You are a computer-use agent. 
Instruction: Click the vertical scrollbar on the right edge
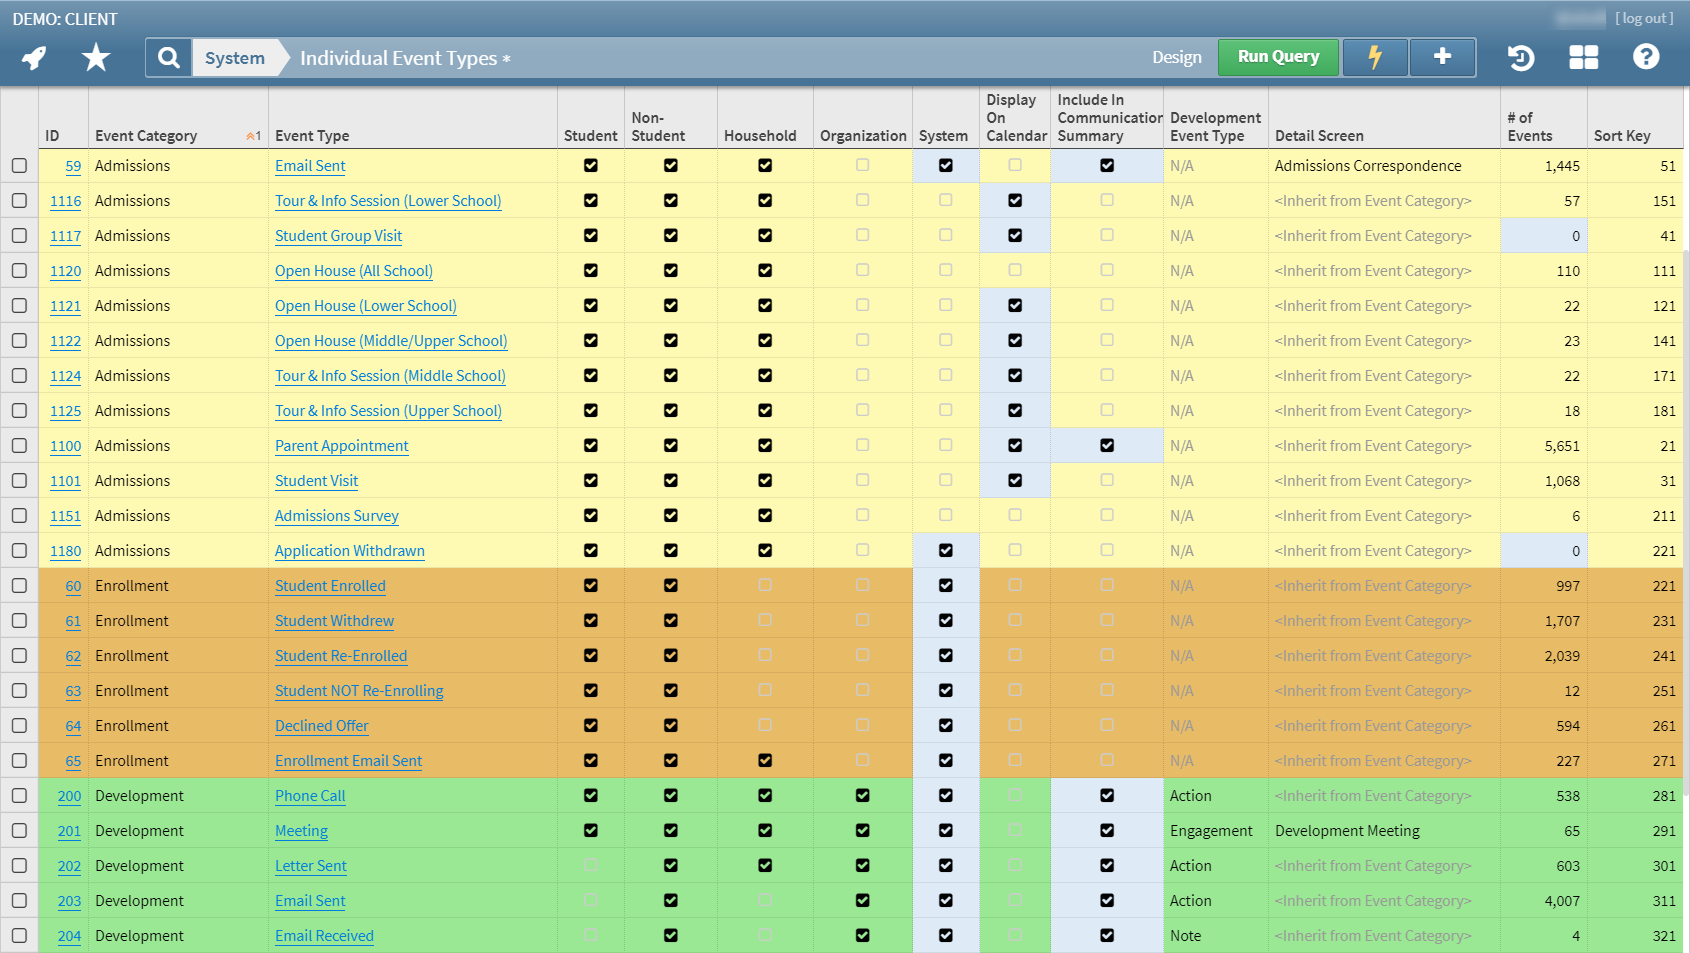click(1686, 500)
